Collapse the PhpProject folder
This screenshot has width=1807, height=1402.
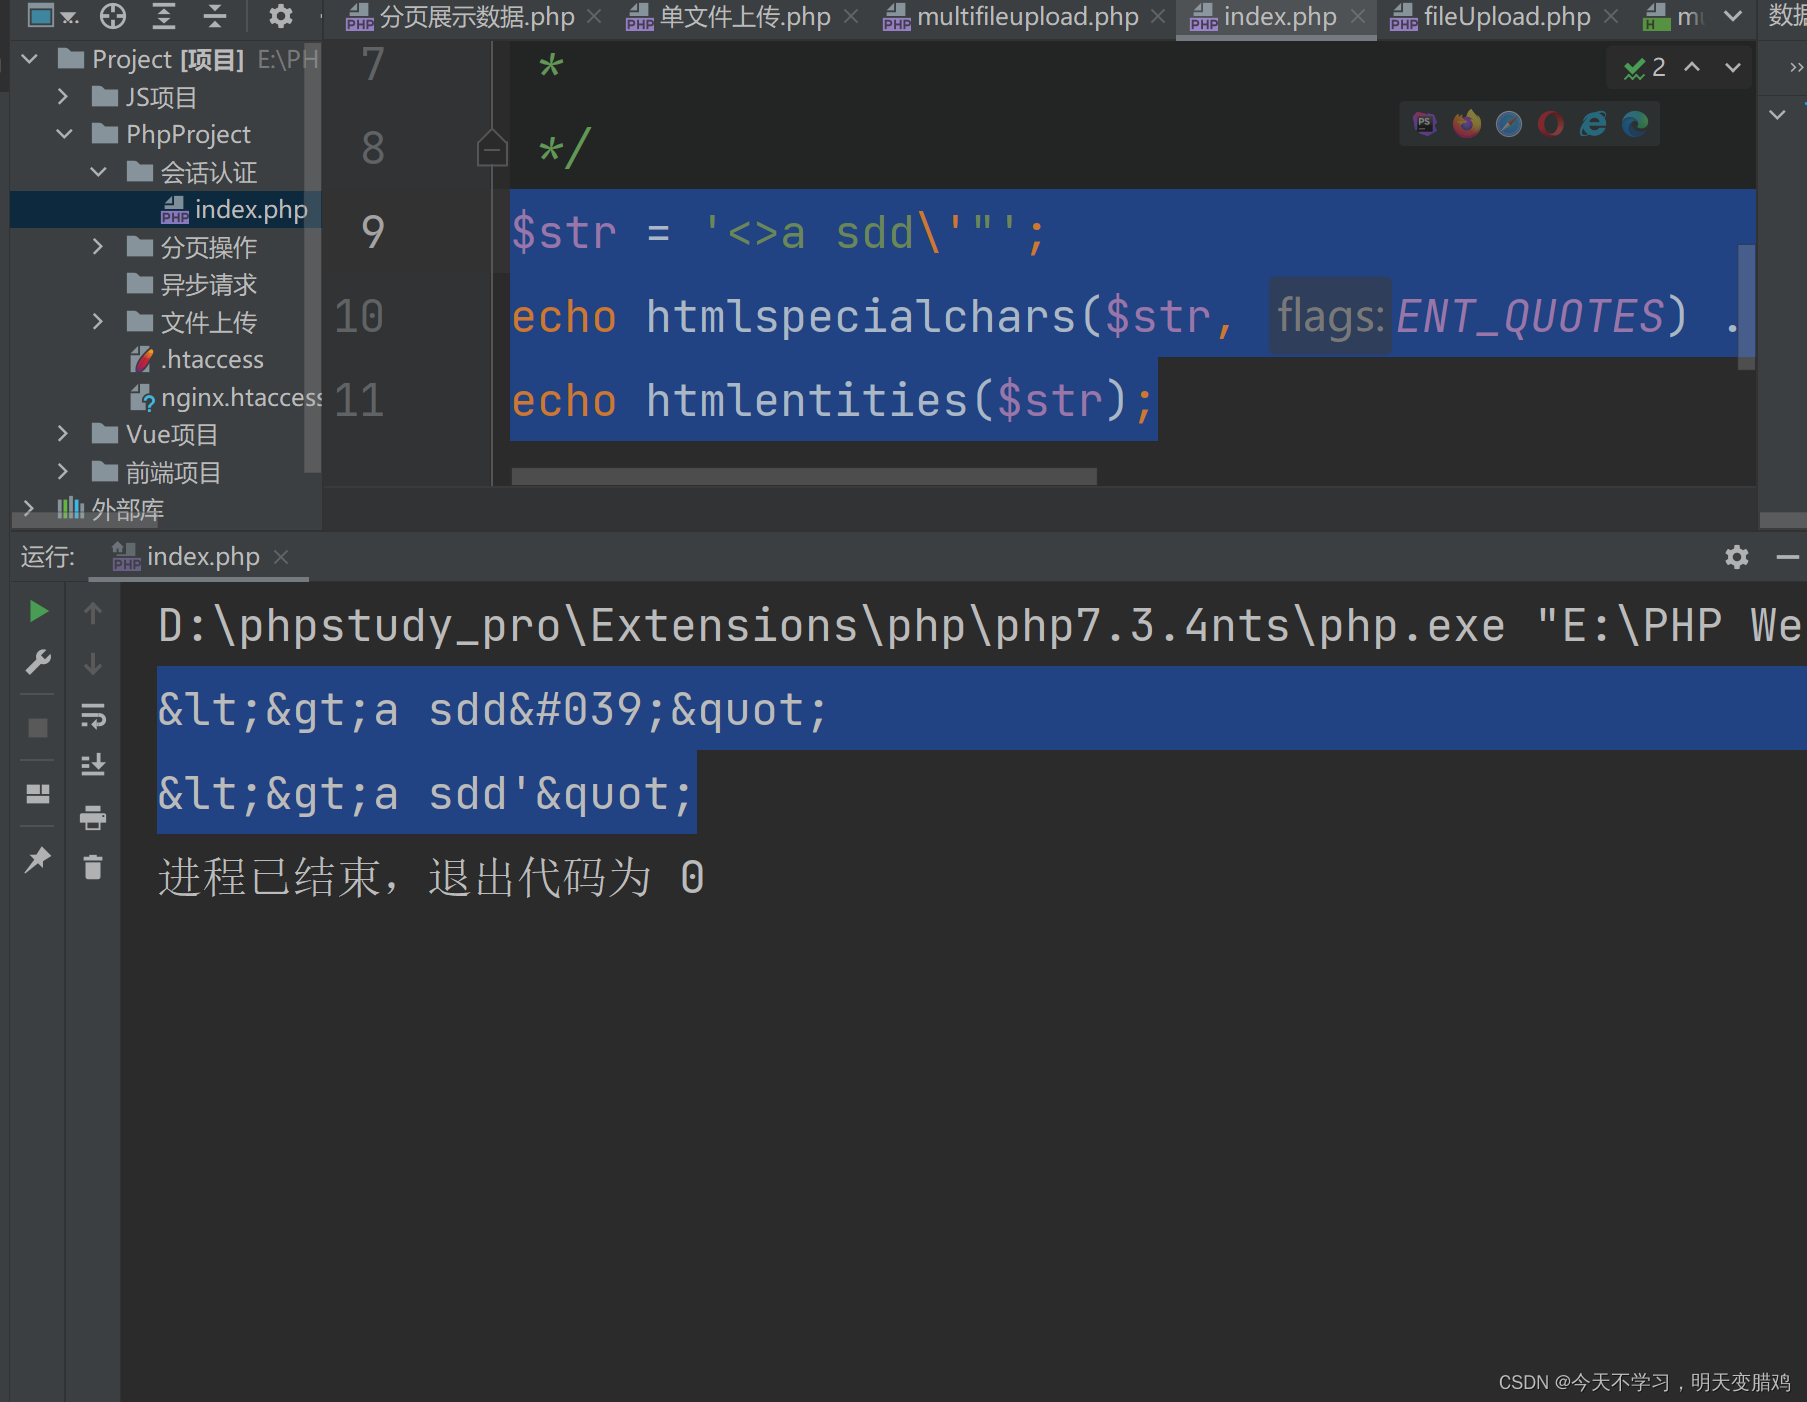coord(64,134)
